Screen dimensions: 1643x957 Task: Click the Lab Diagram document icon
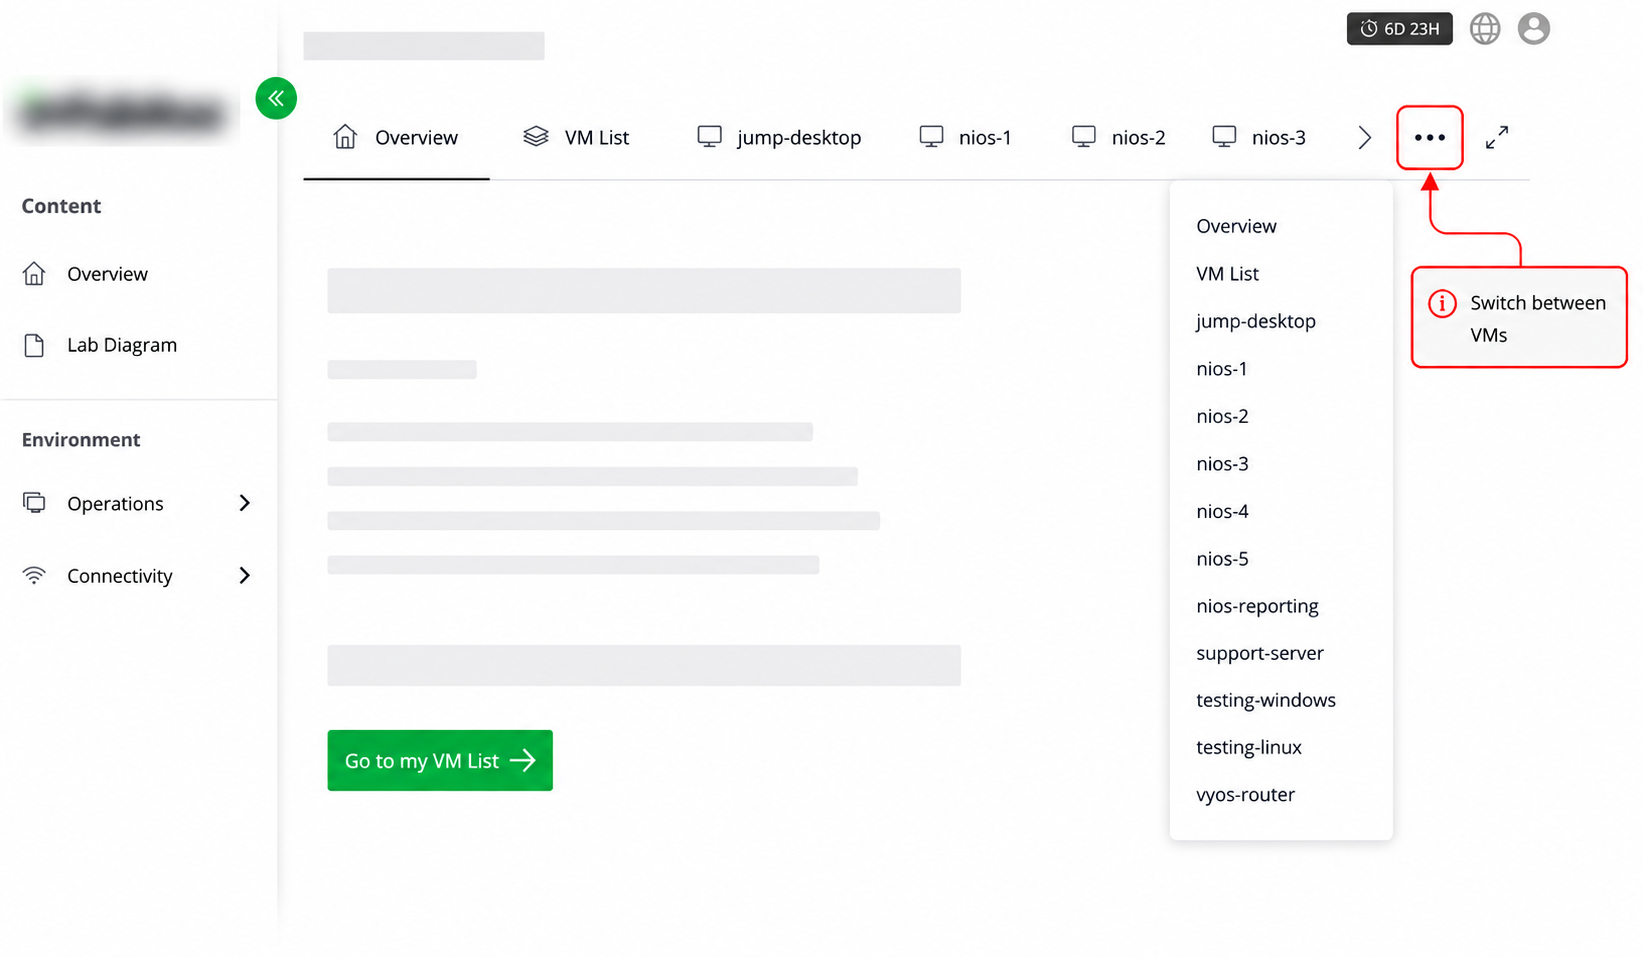34,345
